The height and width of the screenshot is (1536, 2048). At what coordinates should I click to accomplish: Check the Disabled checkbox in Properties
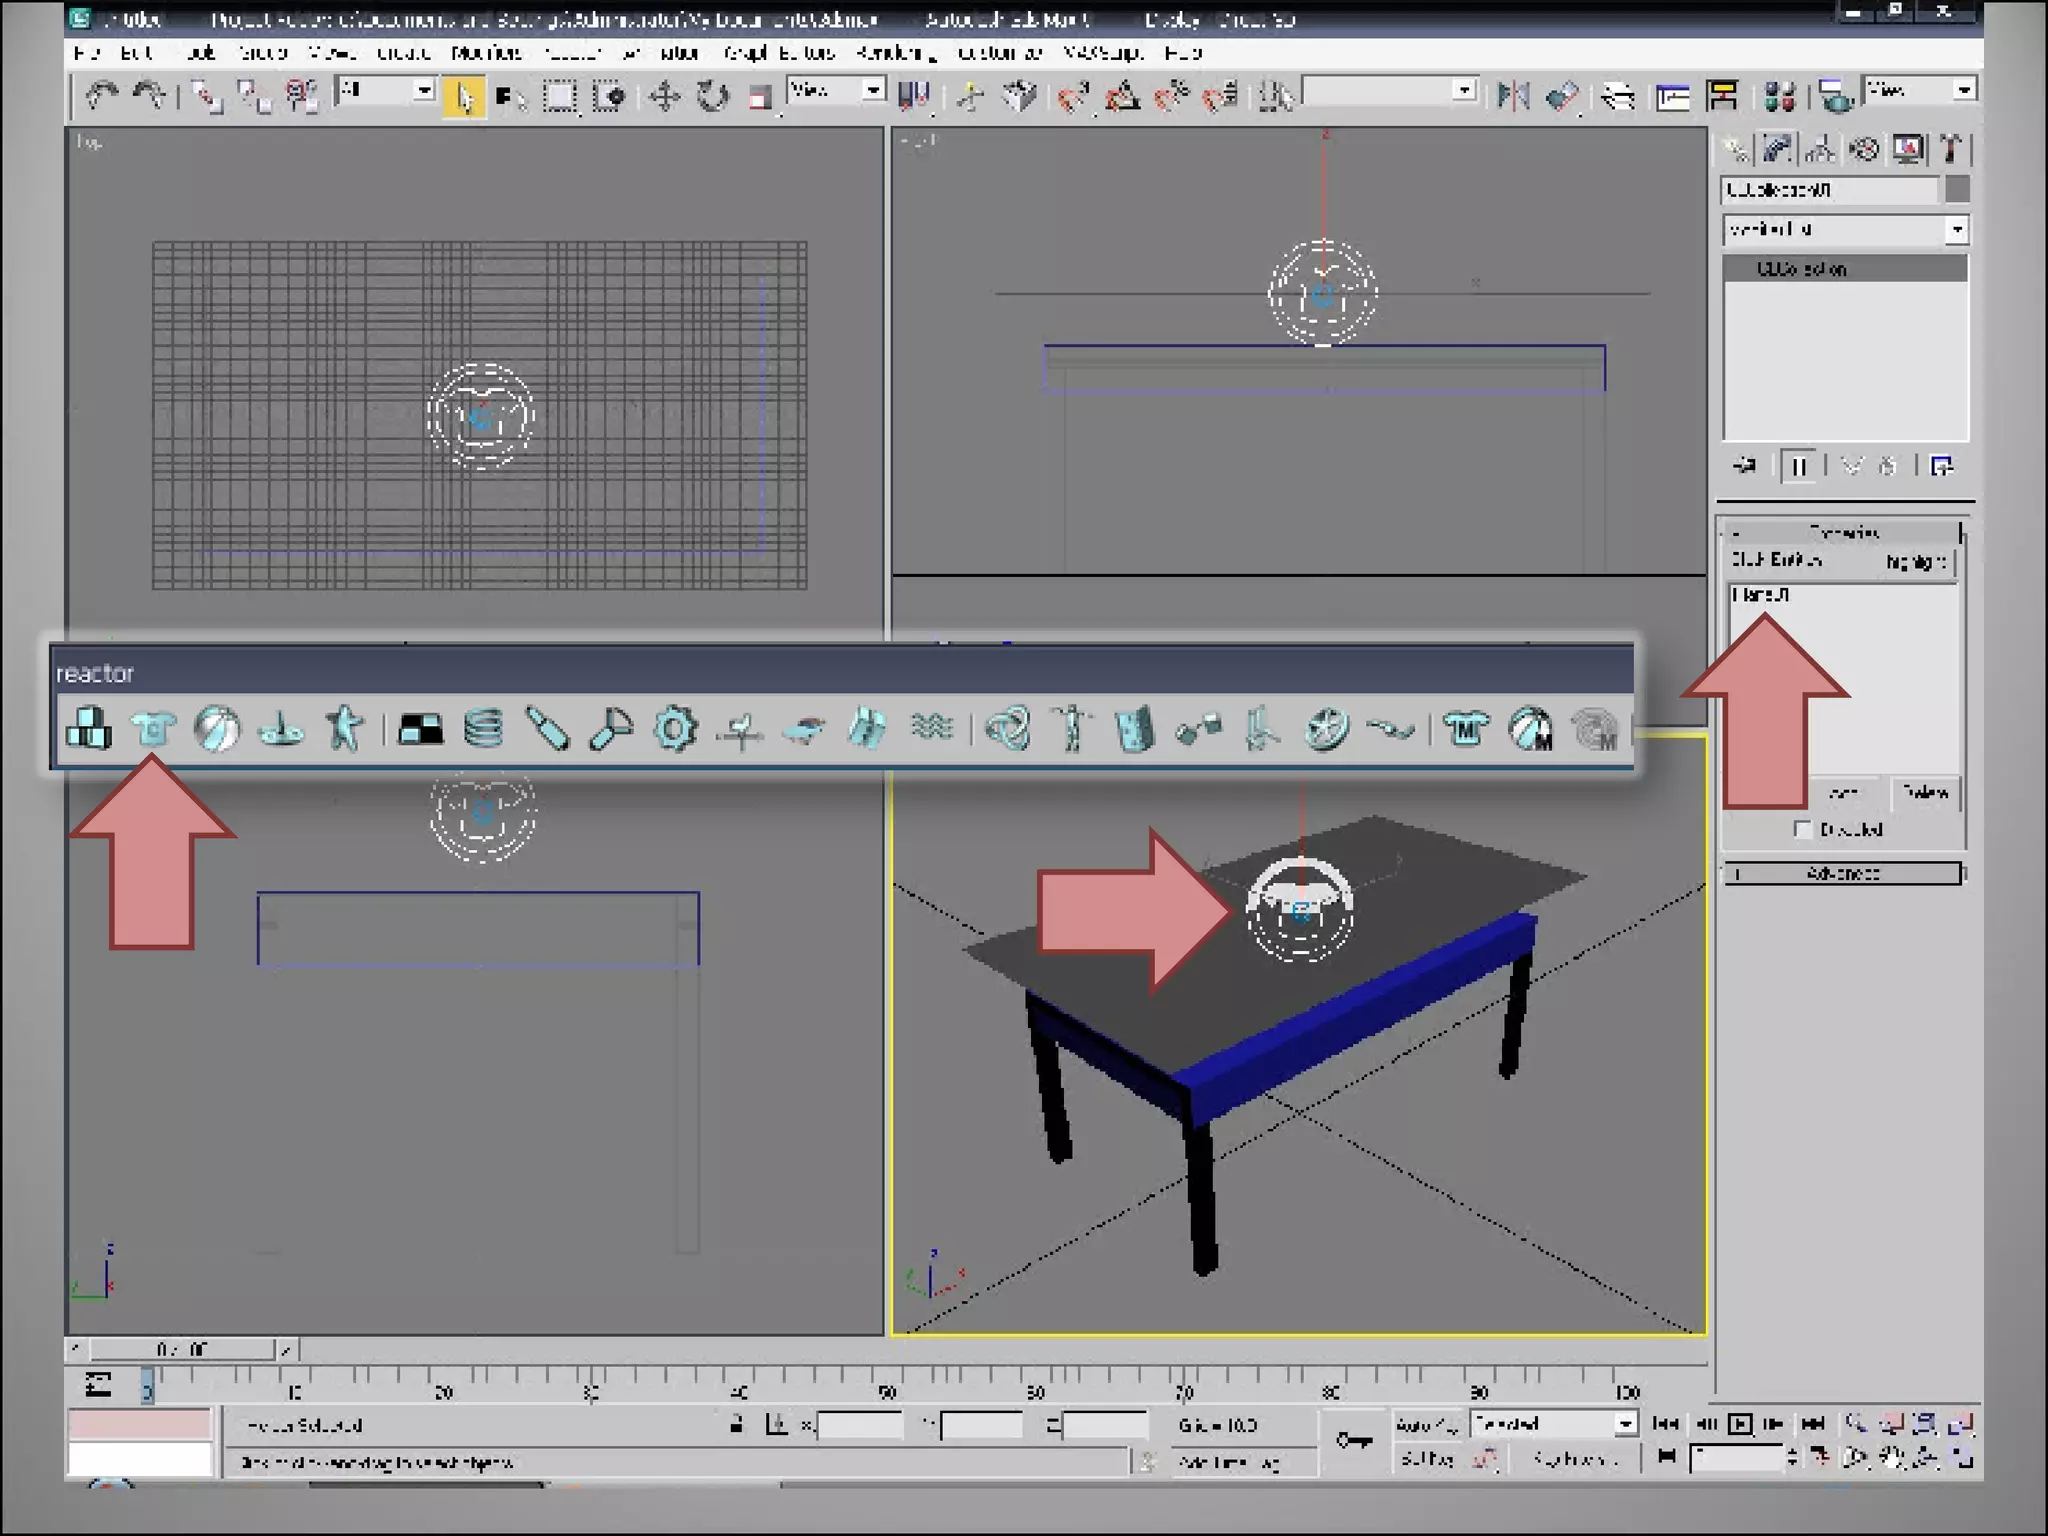point(1802,830)
